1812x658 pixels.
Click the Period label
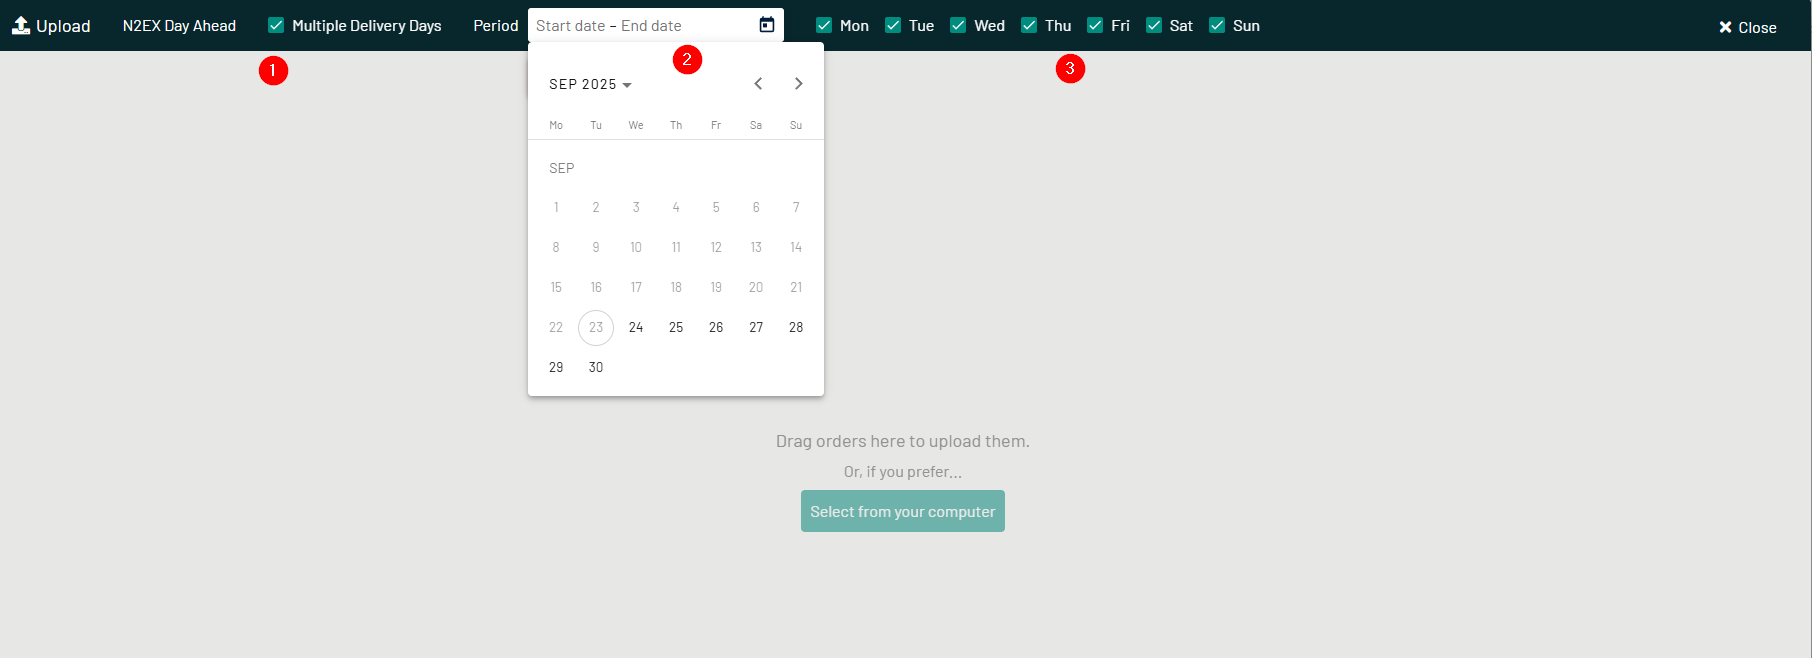pyautogui.click(x=496, y=26)
